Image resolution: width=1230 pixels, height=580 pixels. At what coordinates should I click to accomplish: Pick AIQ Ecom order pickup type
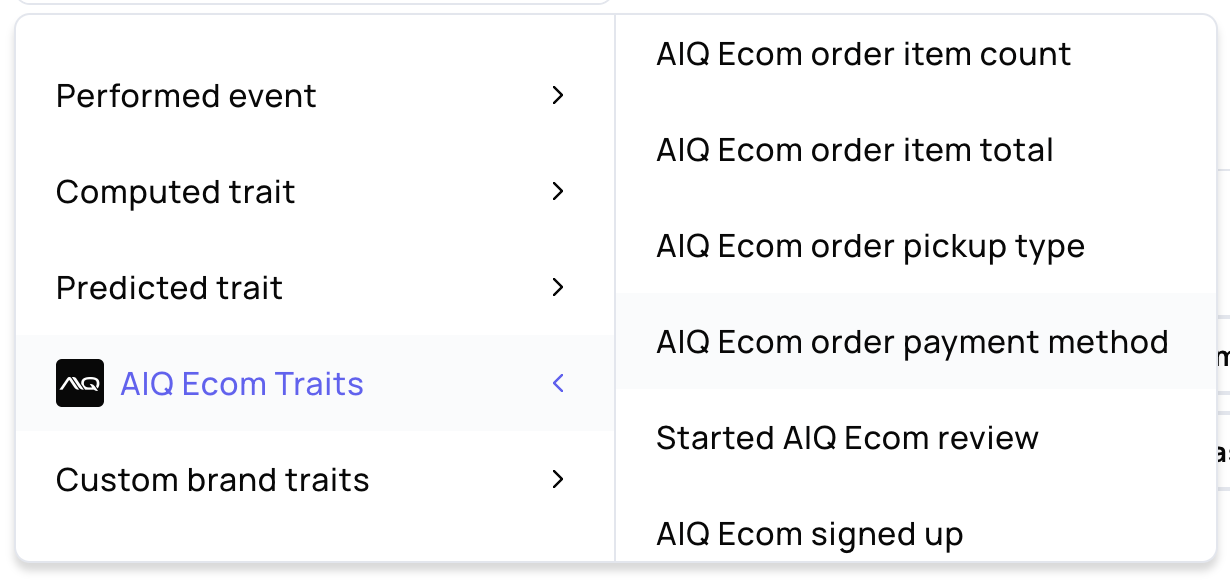click(870, 246)
